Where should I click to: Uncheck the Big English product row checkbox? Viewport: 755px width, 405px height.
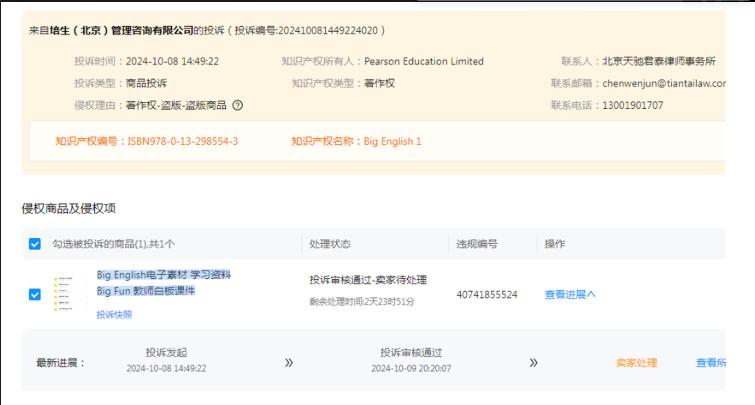(36, 294)
